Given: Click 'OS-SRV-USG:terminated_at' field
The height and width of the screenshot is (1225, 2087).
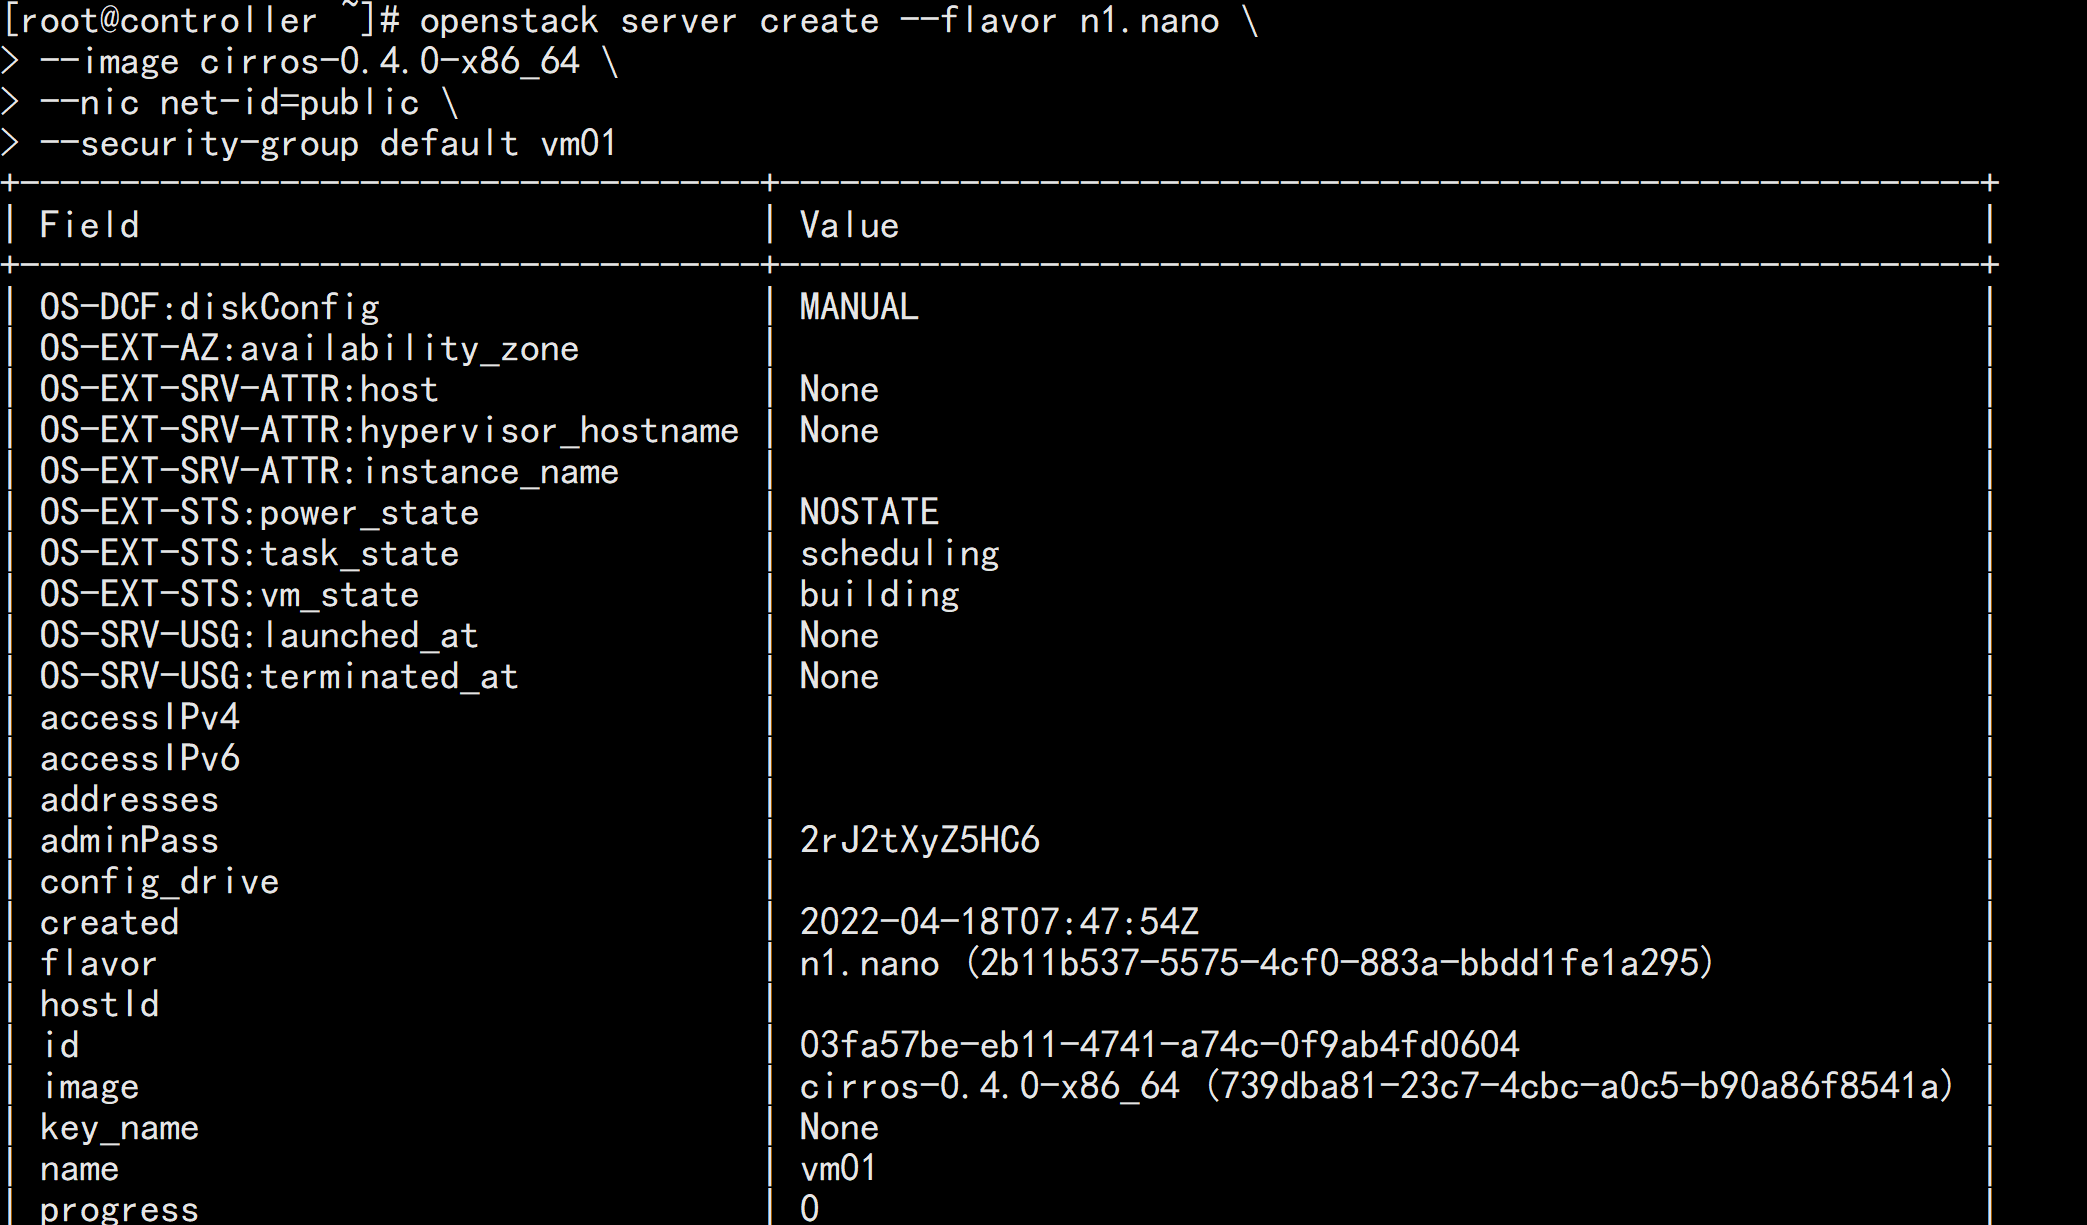Looking at the screenshot, I should [x=280, y=676].
